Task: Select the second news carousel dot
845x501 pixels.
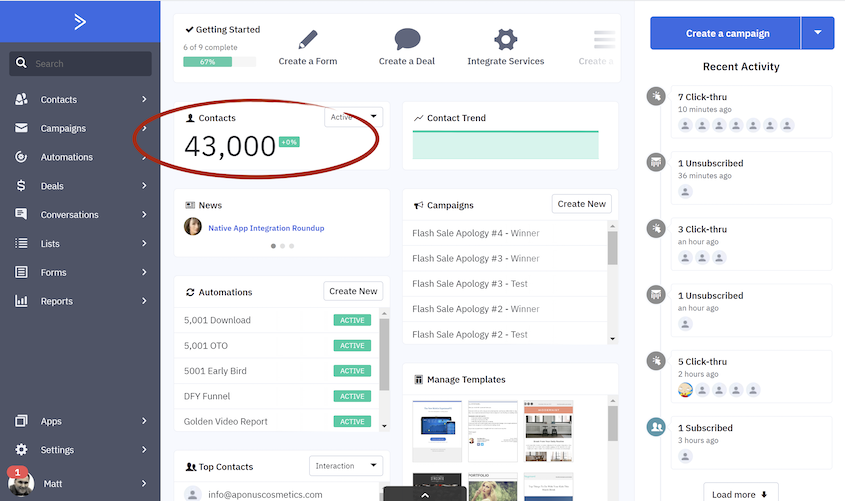Action: (282, 246)
